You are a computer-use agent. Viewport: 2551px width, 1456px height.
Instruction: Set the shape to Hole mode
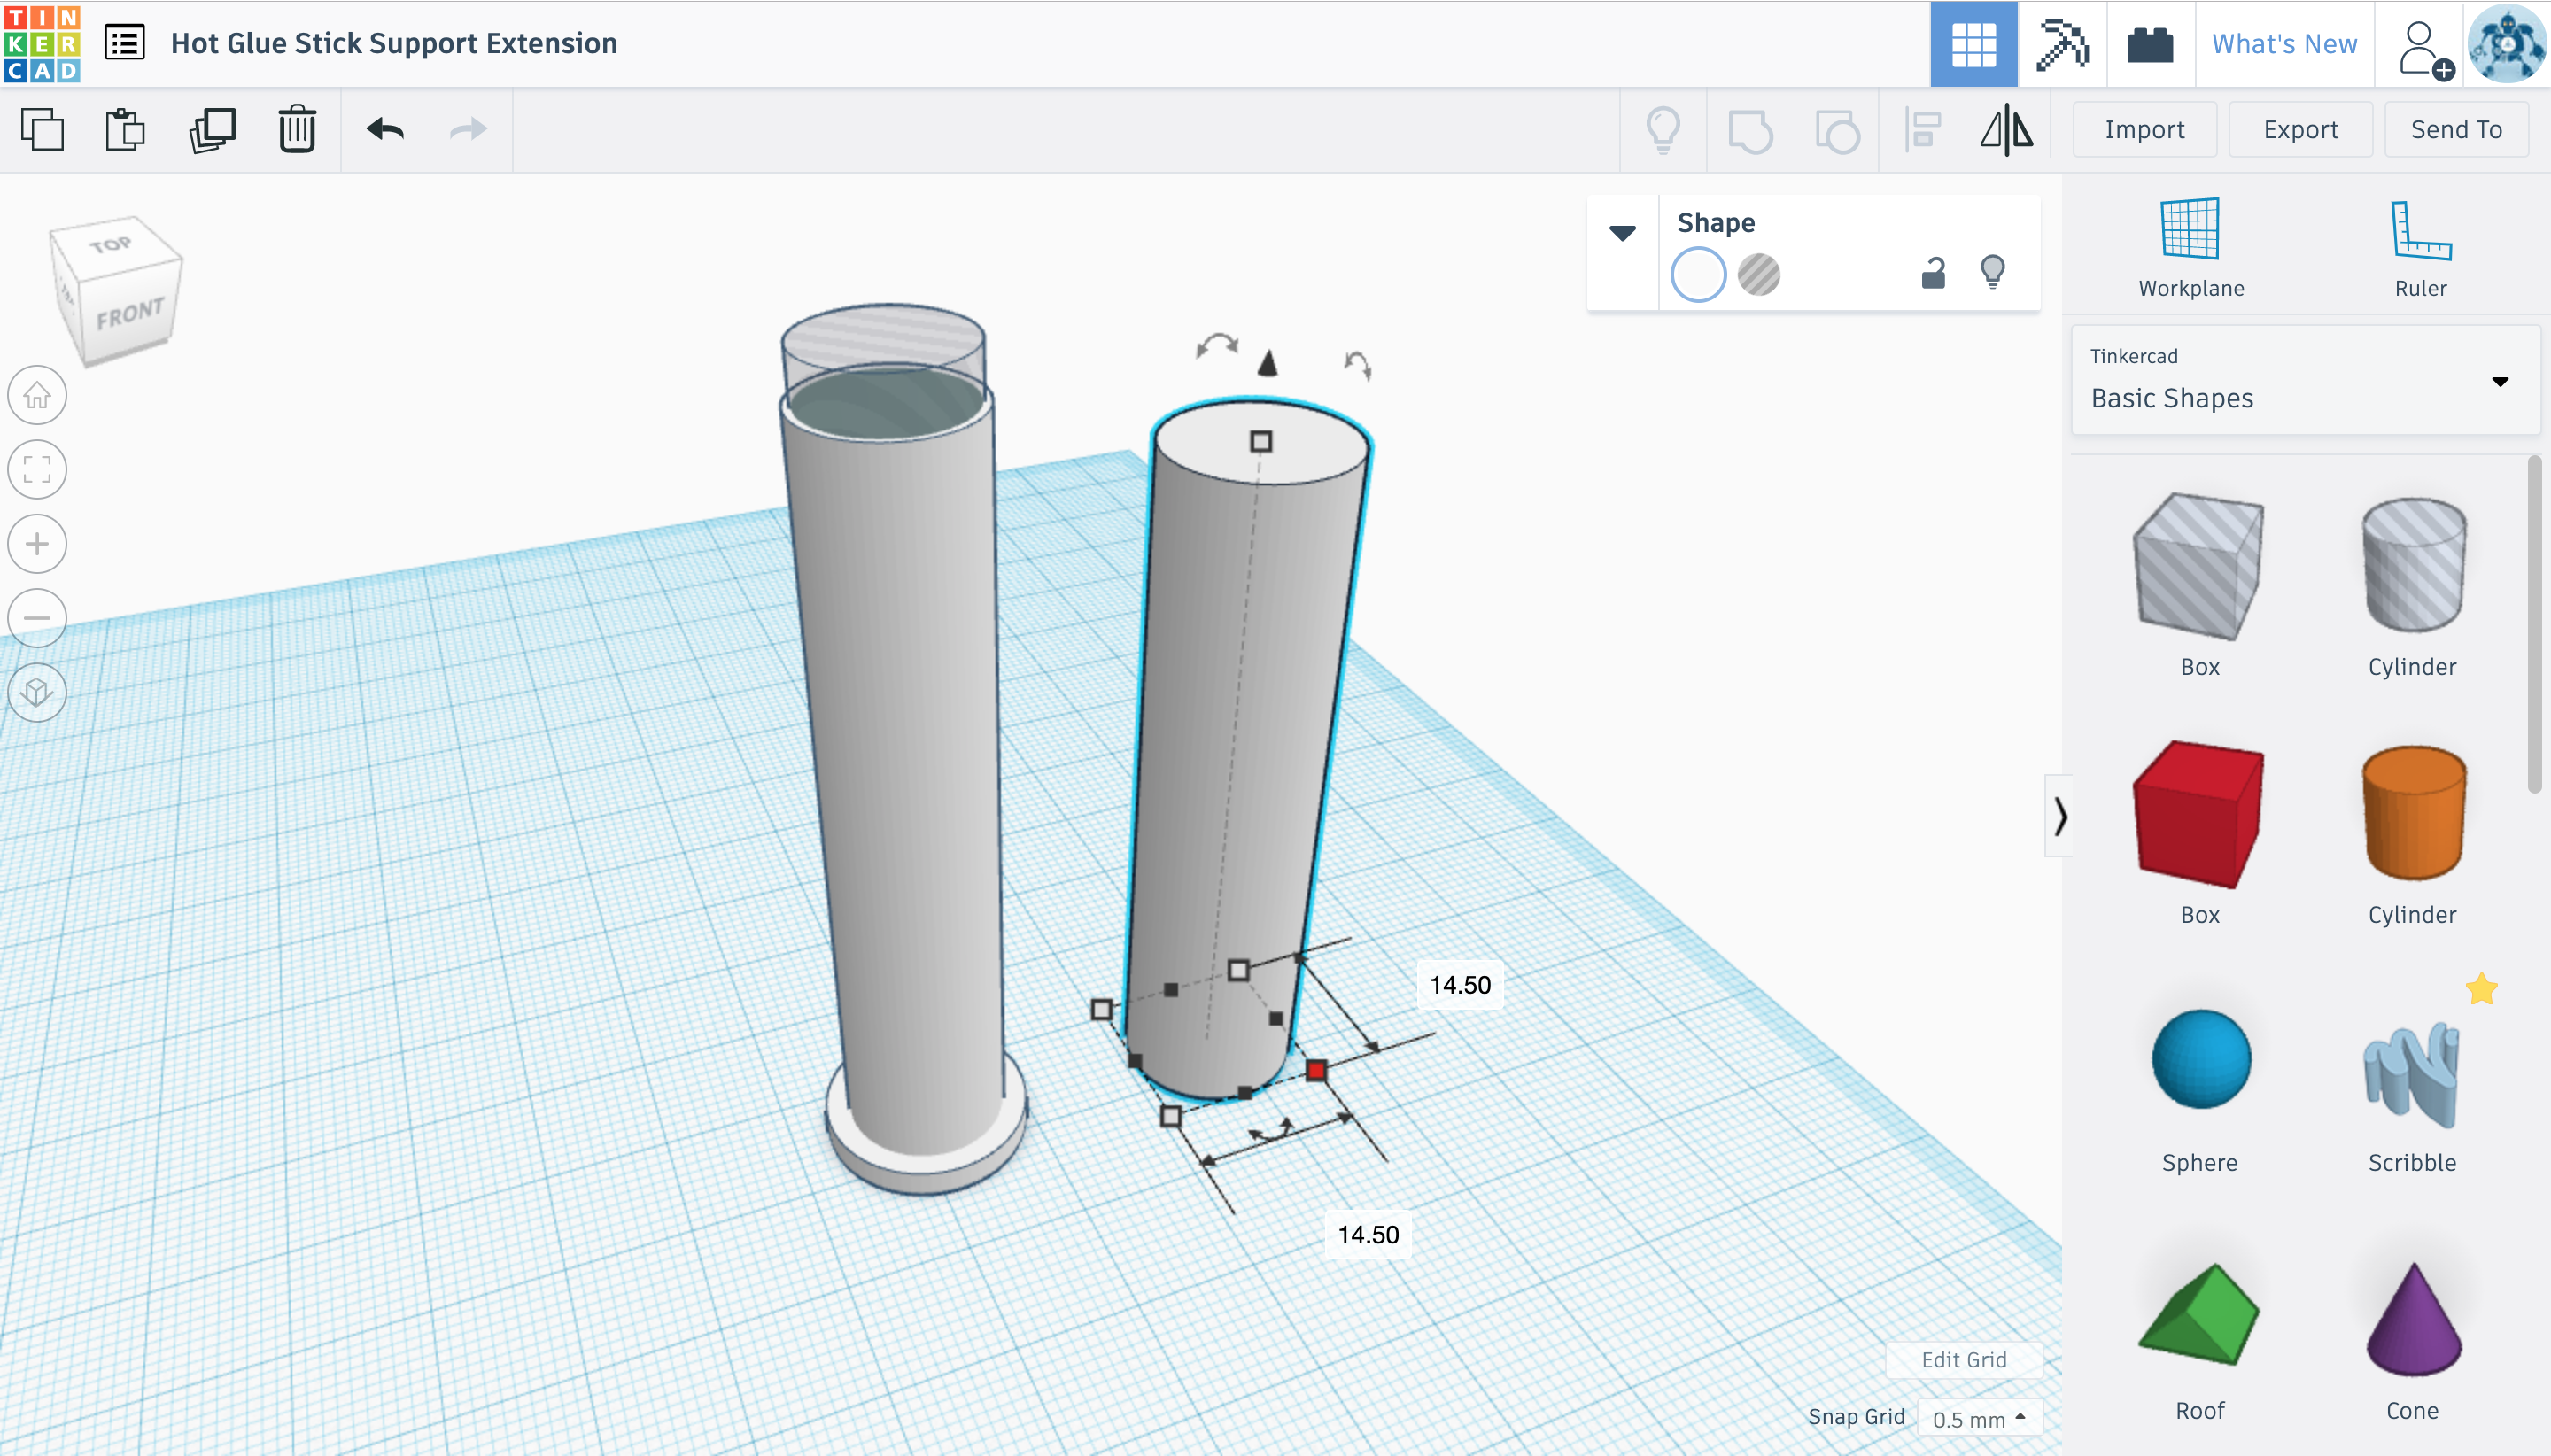point(1758,275)
